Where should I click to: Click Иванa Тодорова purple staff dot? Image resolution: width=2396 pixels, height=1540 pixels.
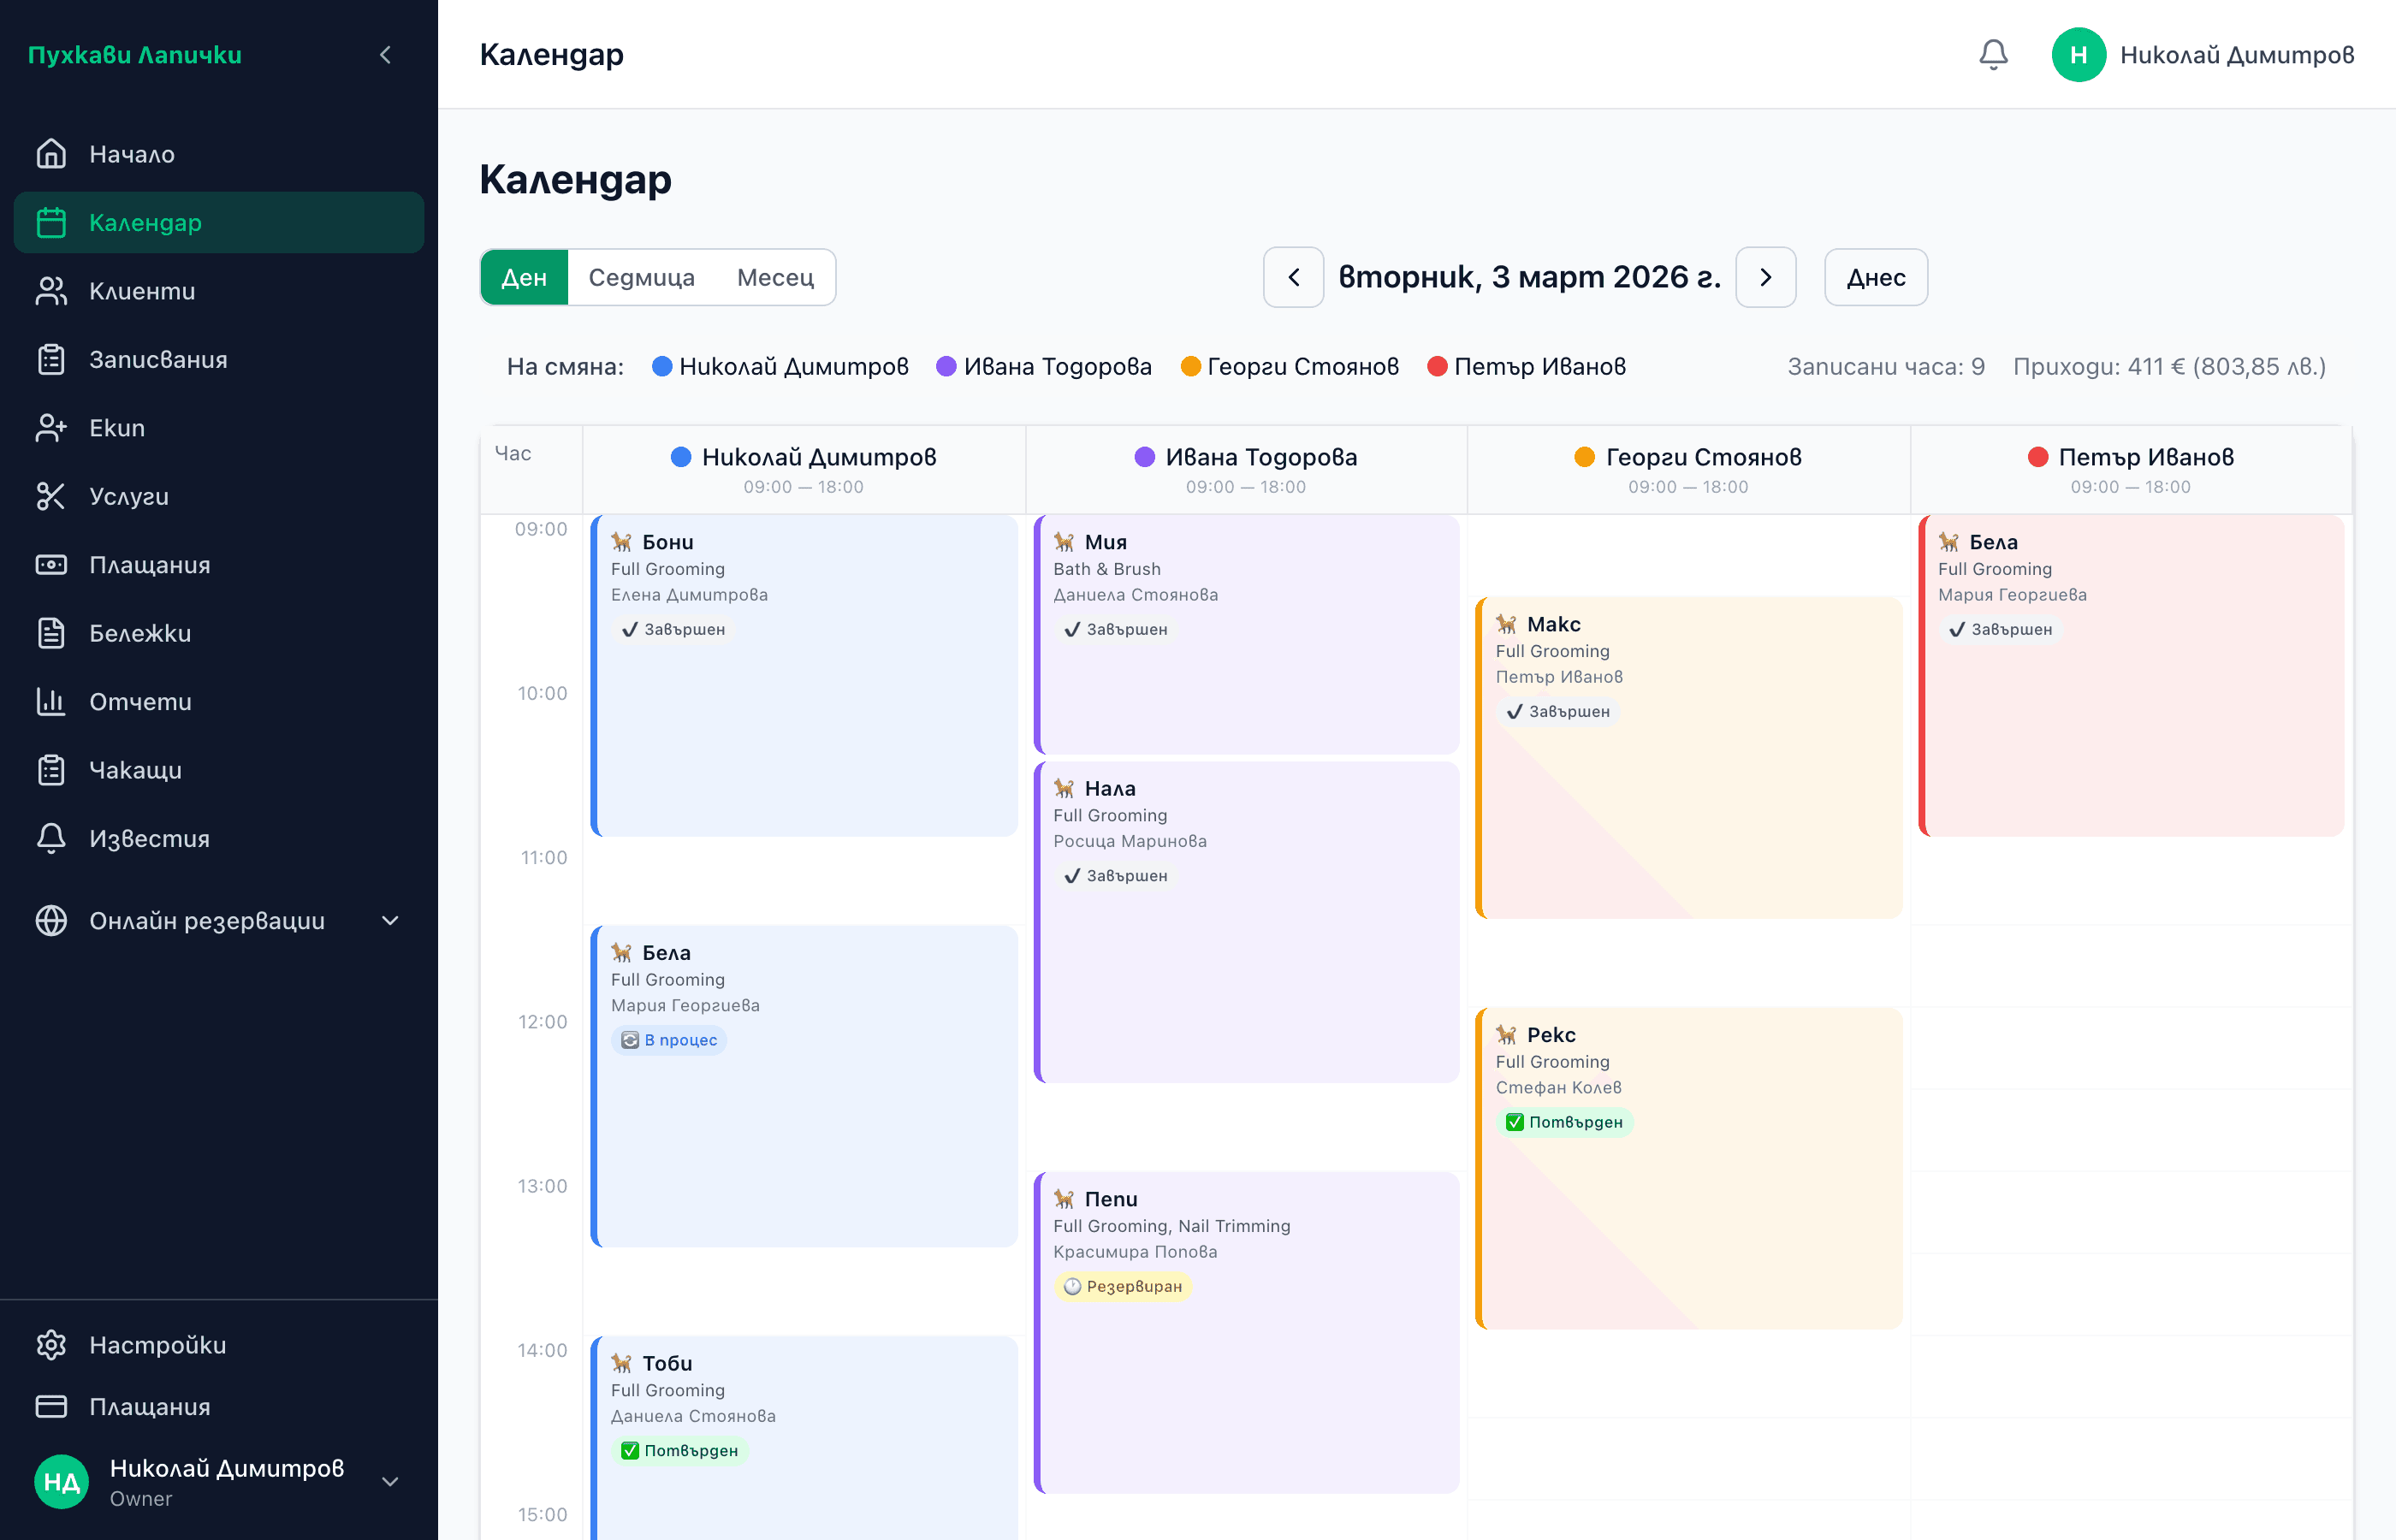(x=945, y=367)
